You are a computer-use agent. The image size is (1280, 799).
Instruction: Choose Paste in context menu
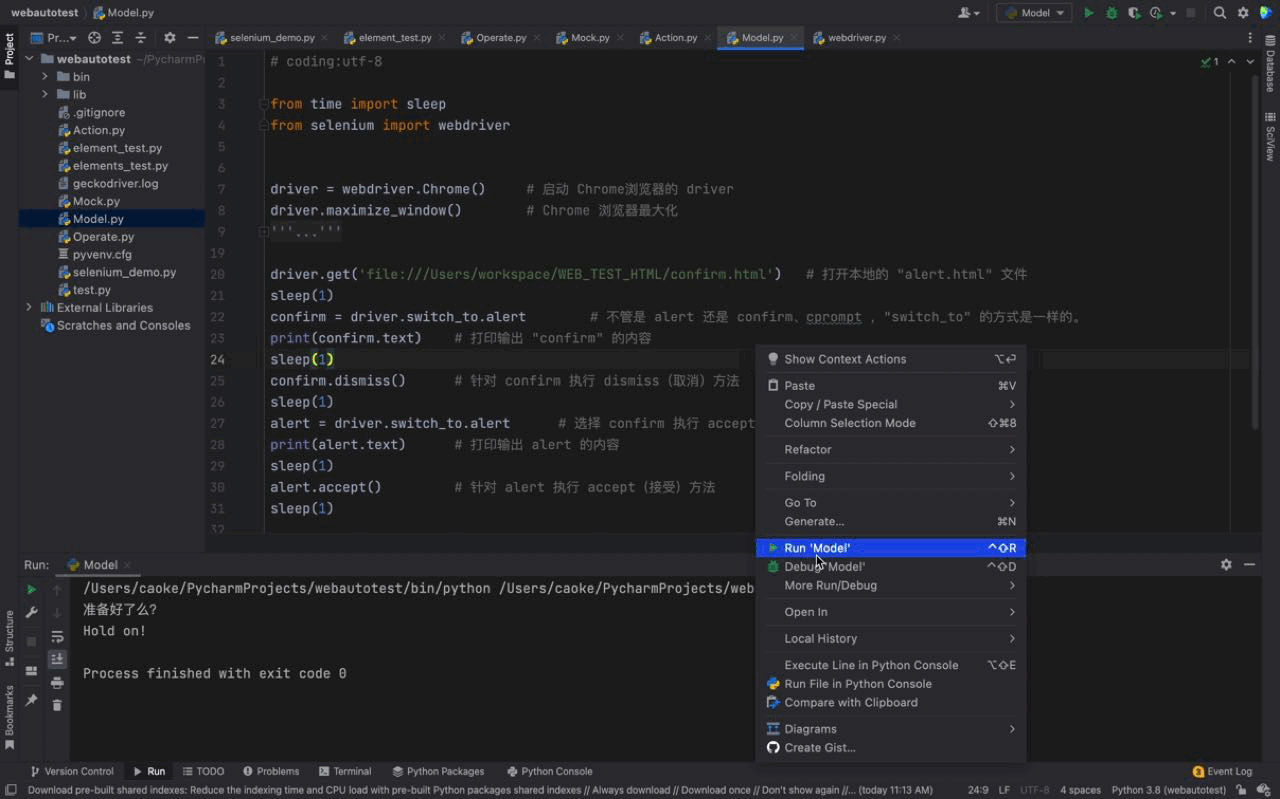pyautogui.click(x=891, y=386)
